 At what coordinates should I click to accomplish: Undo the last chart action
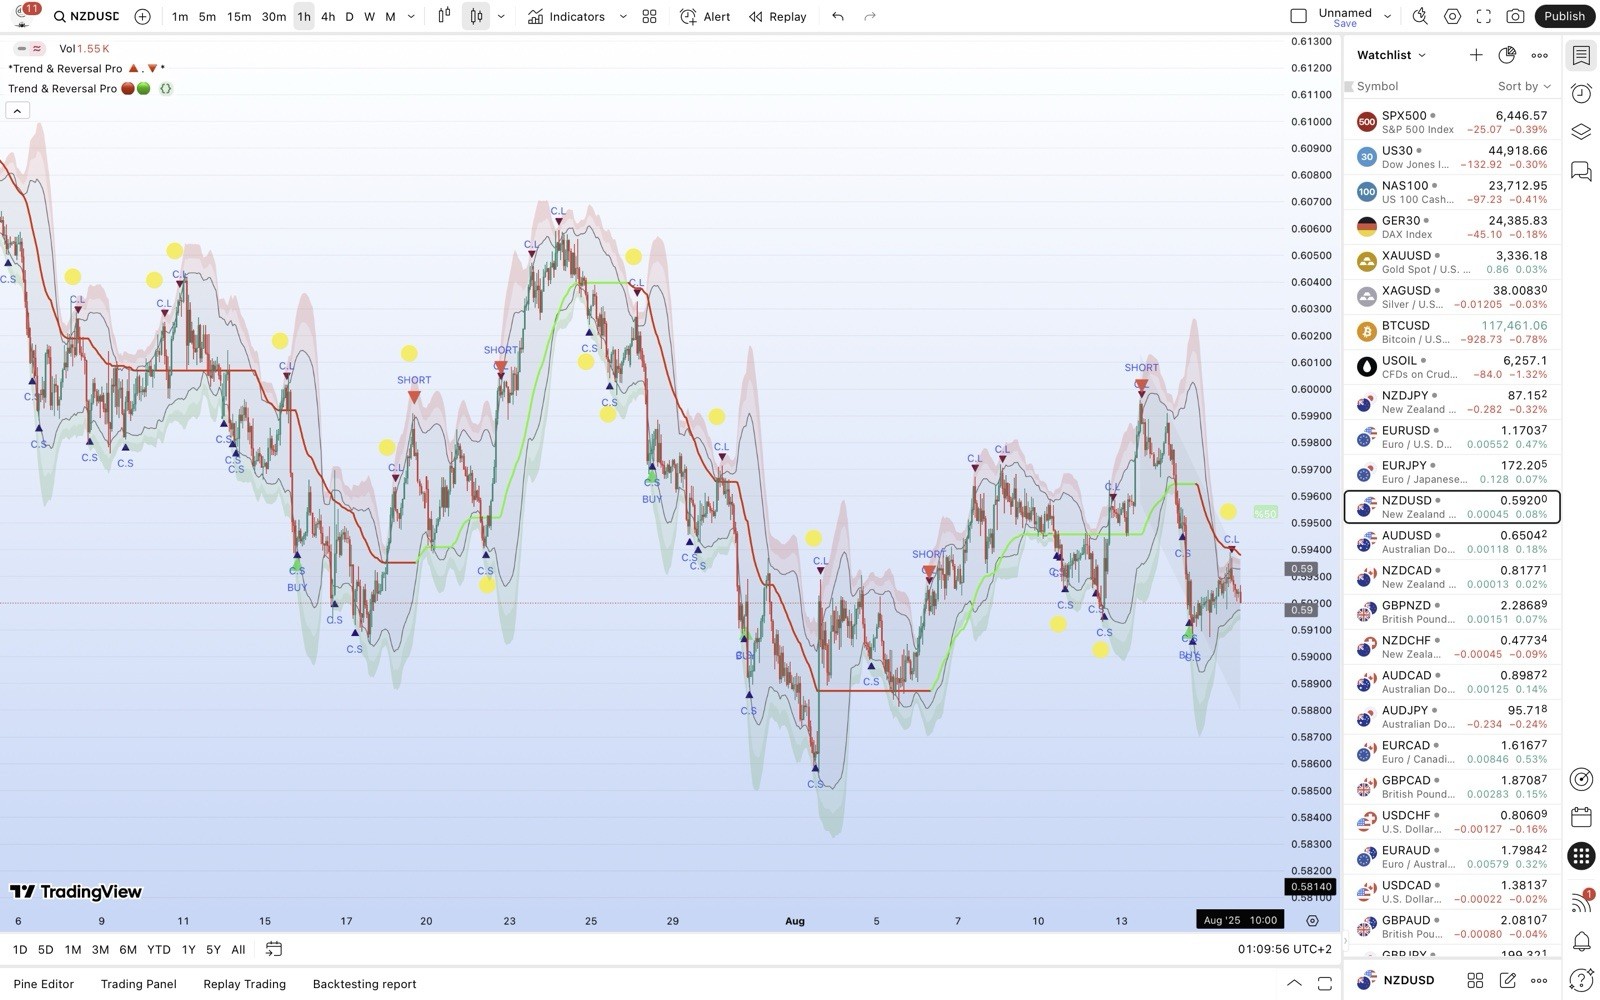838,16
